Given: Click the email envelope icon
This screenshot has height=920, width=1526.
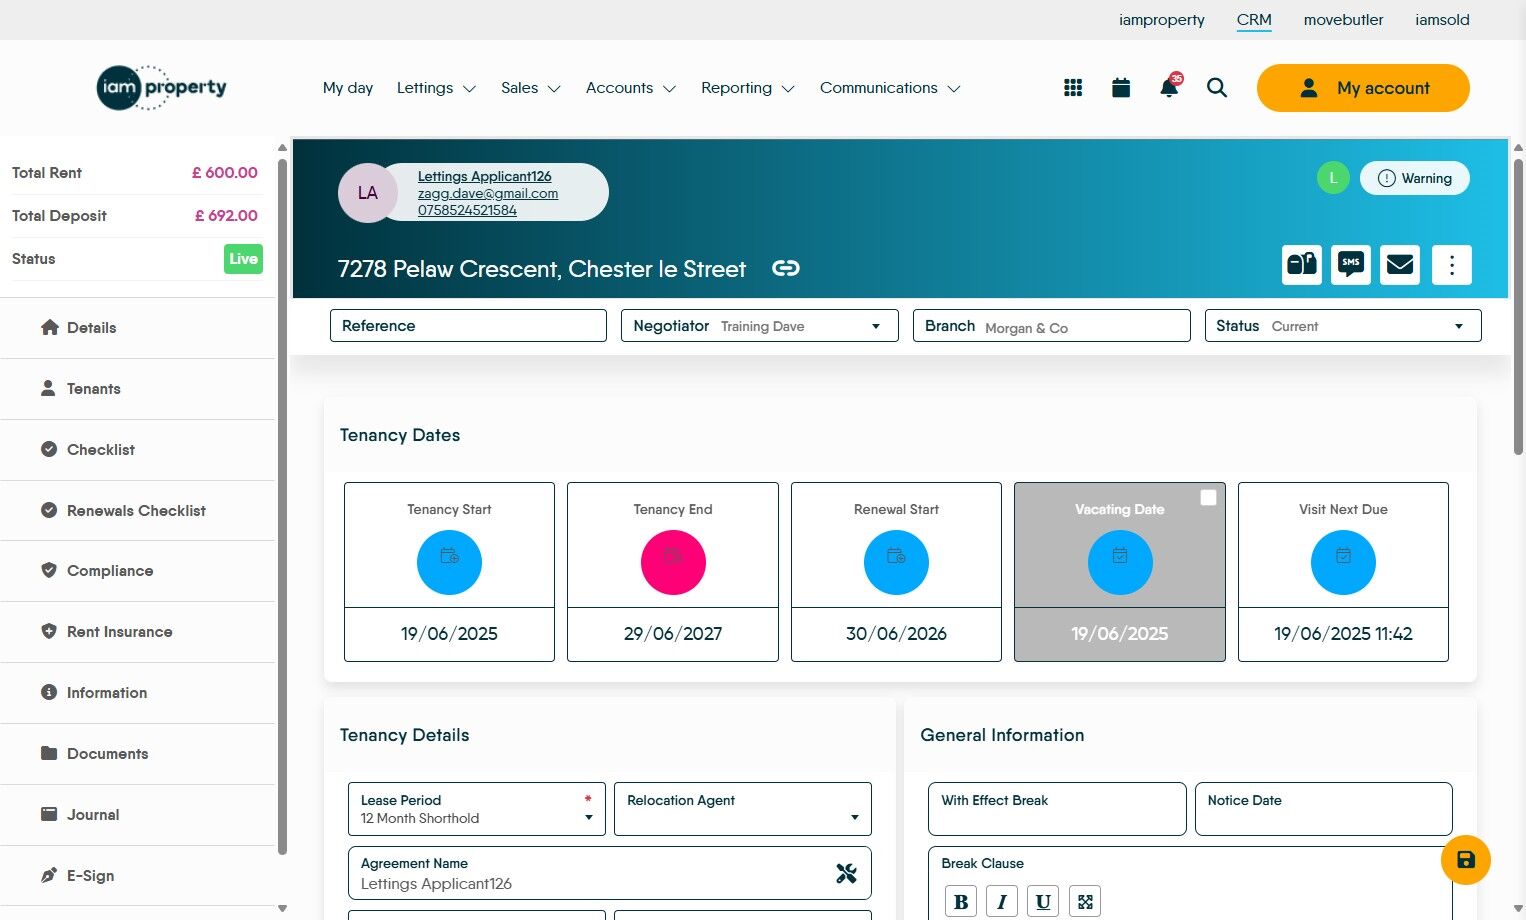Looking at the screenshot, I should click(1400, 265).
